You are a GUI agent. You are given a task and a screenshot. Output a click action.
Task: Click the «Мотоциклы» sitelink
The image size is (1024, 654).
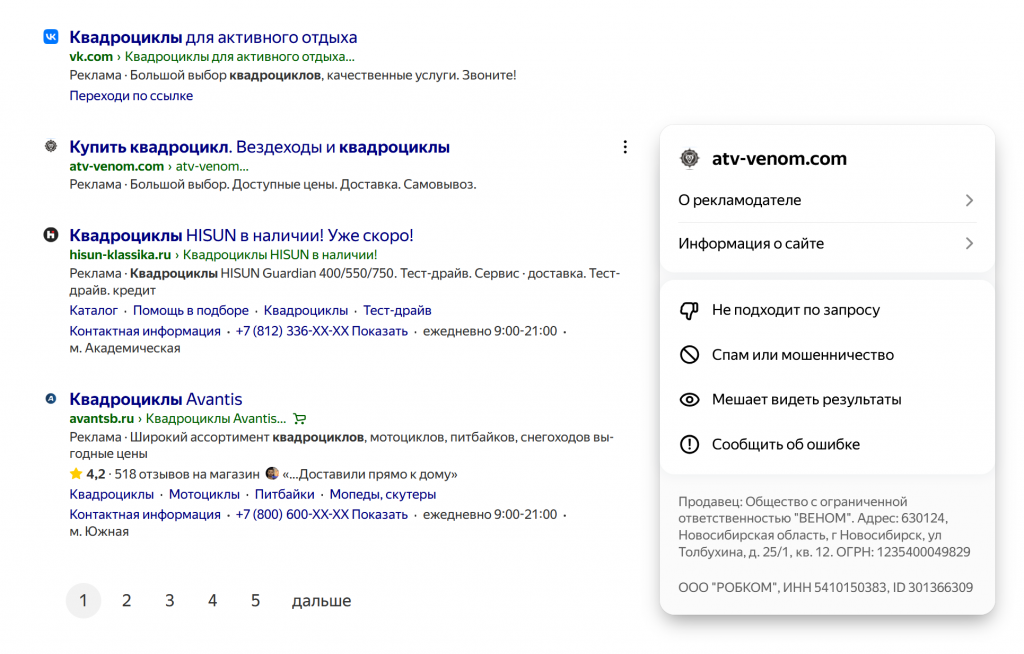point(204,495)
